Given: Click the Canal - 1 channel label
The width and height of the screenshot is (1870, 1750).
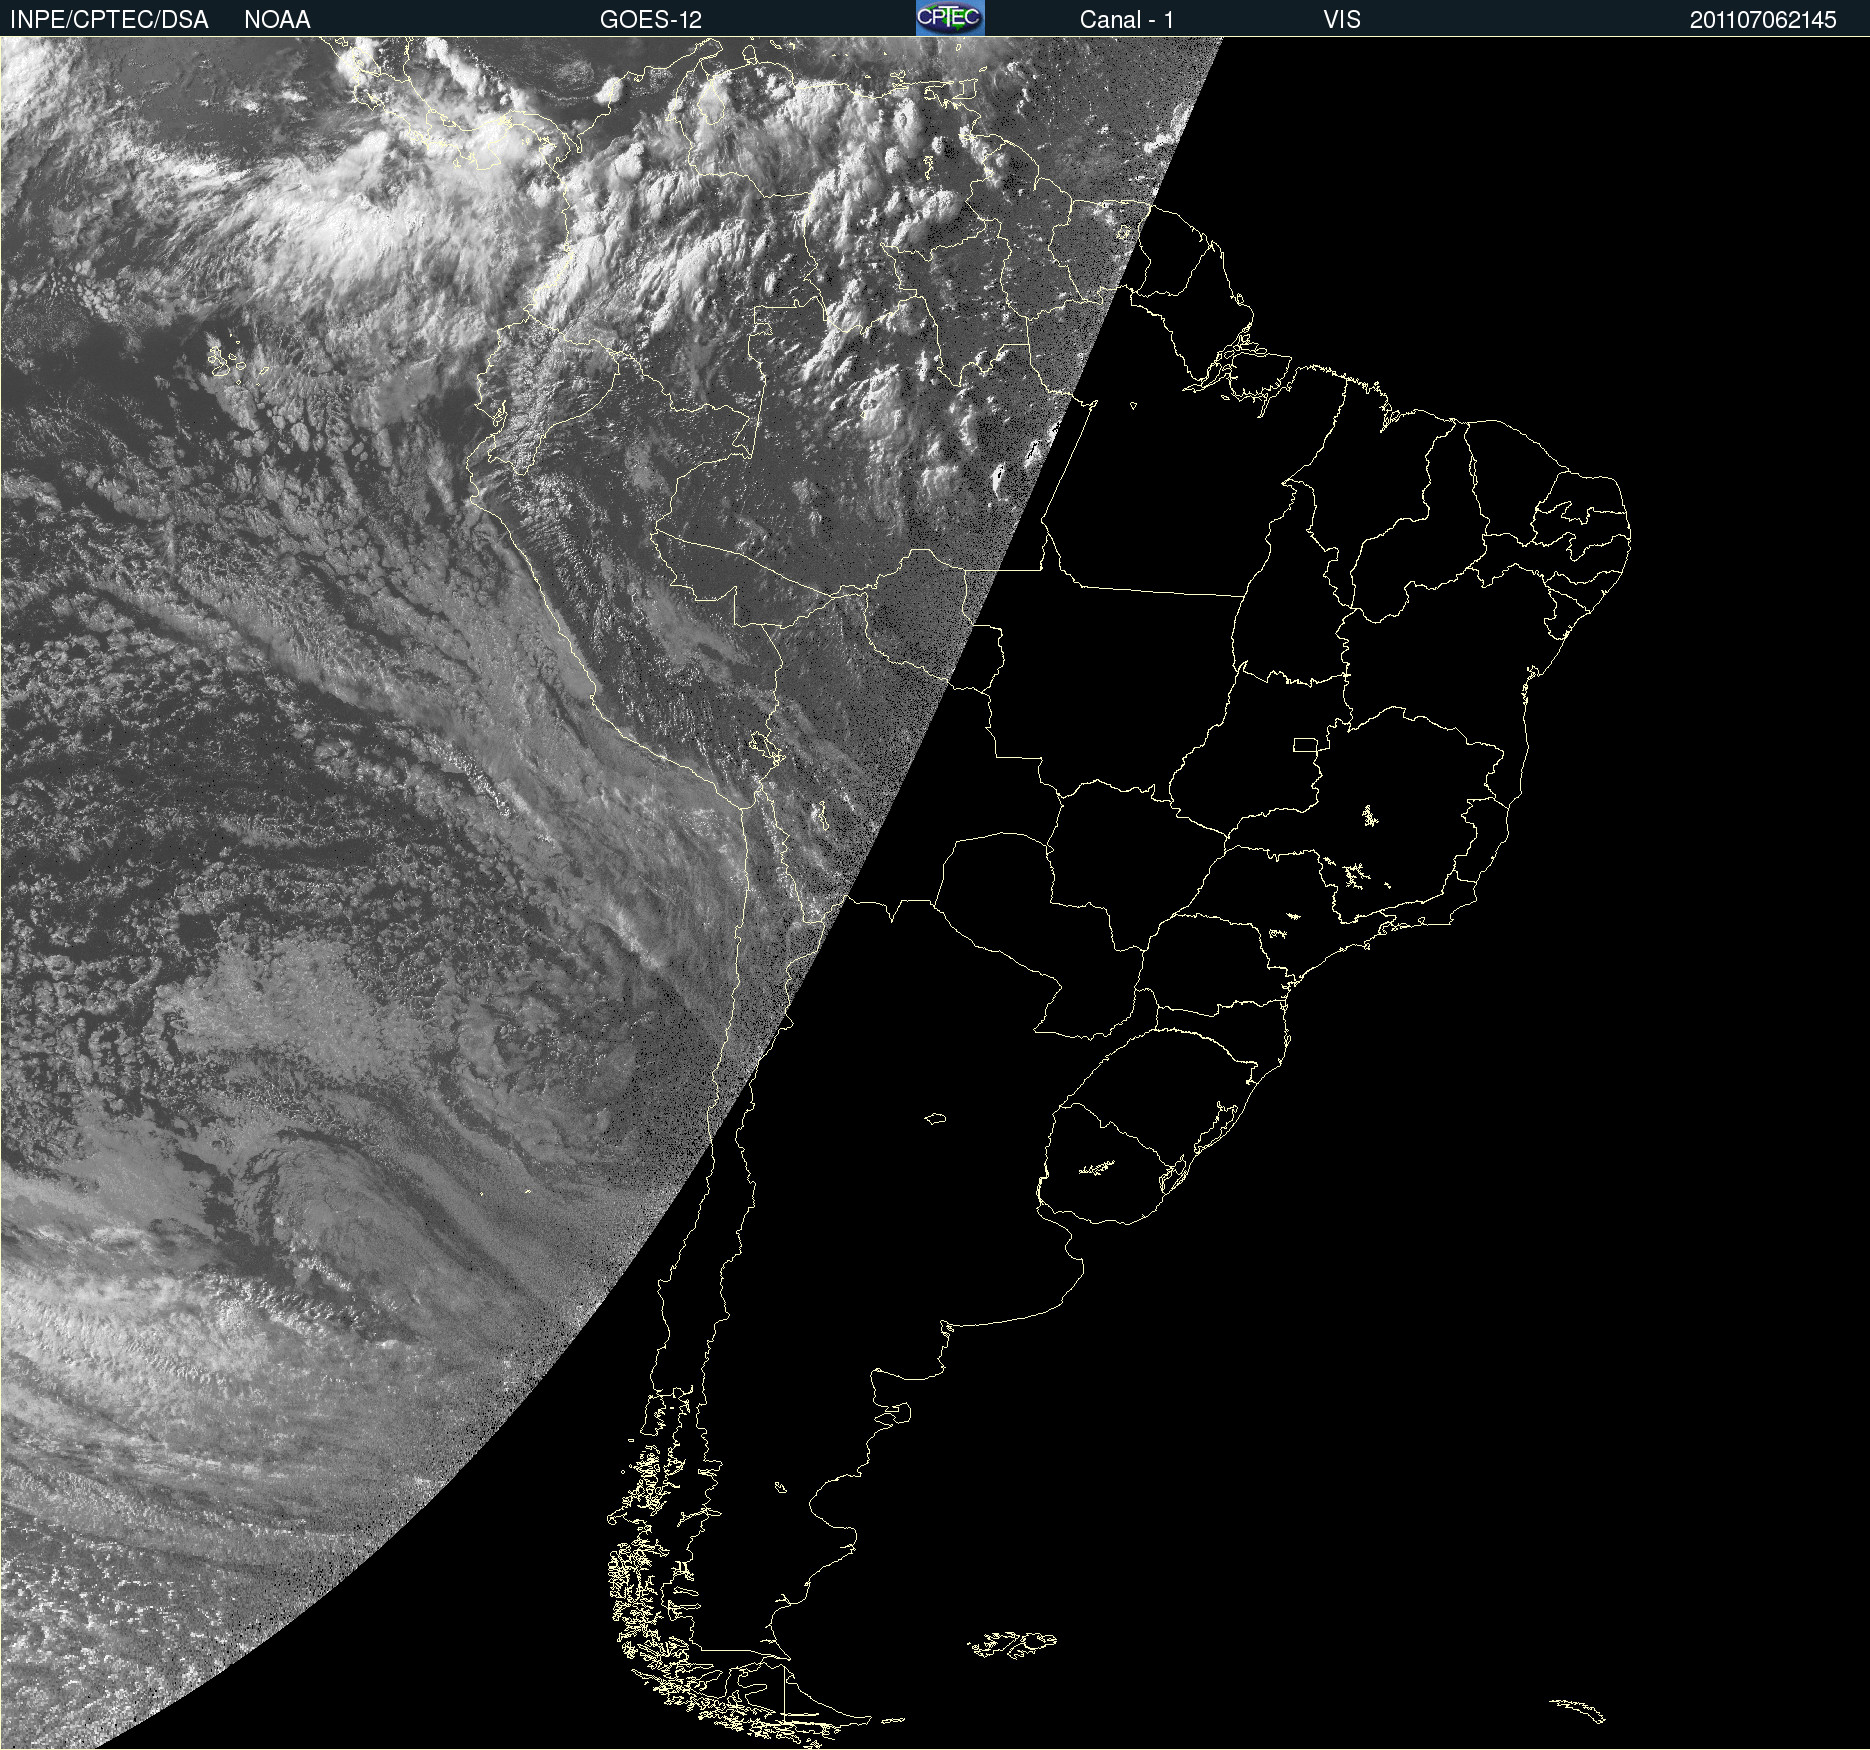Looking at the screenshot, I should click(x=1126, y=20).
